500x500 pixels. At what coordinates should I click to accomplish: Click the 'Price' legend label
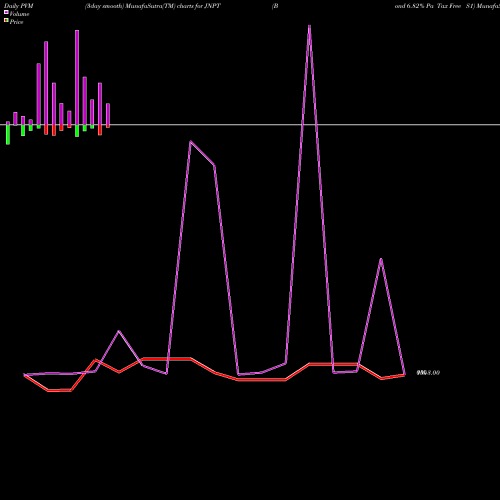16,22
